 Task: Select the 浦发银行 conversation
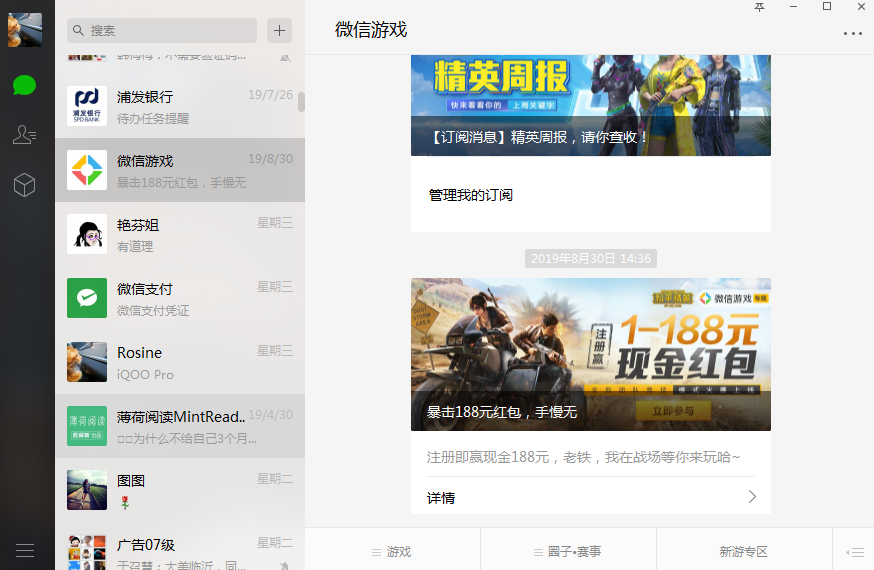[x=180, y=106]
